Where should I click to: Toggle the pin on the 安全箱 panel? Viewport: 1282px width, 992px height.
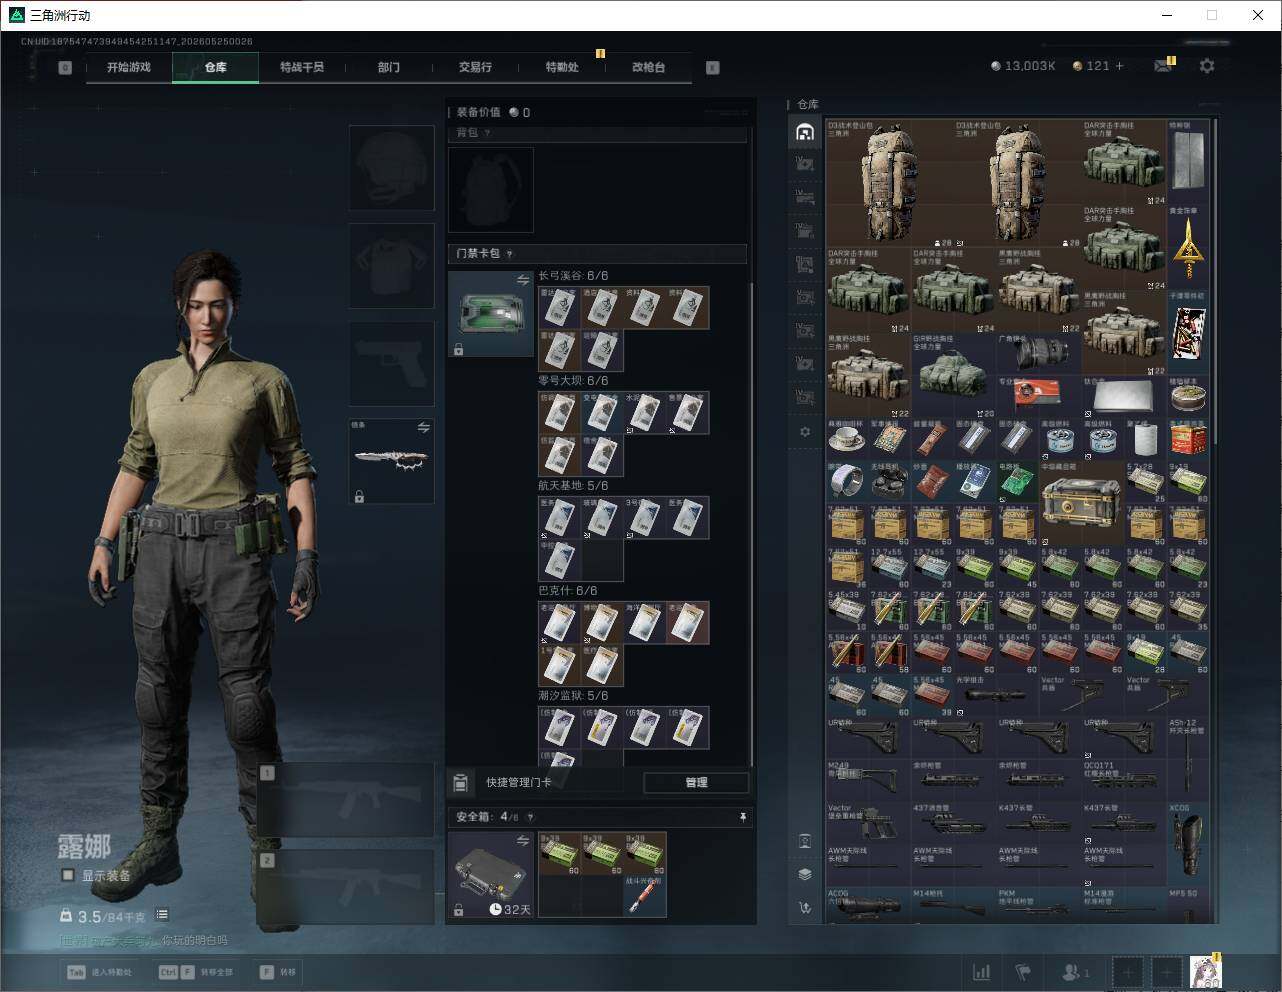click(x=742, y=817)
